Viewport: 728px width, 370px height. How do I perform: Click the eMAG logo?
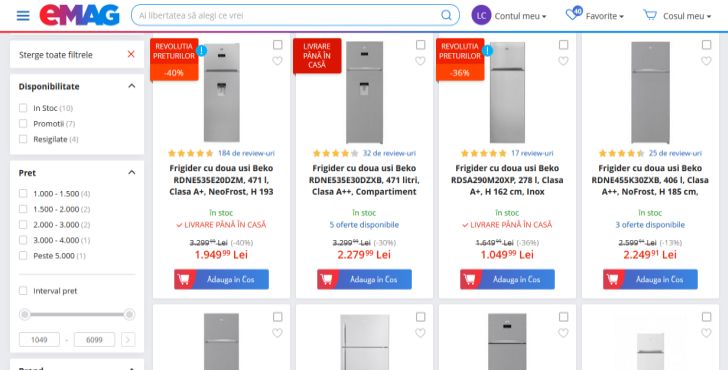pos(79,15)
